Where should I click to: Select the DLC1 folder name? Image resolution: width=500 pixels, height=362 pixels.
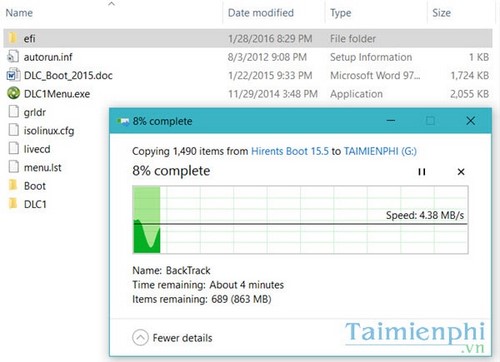coord(35,204)
